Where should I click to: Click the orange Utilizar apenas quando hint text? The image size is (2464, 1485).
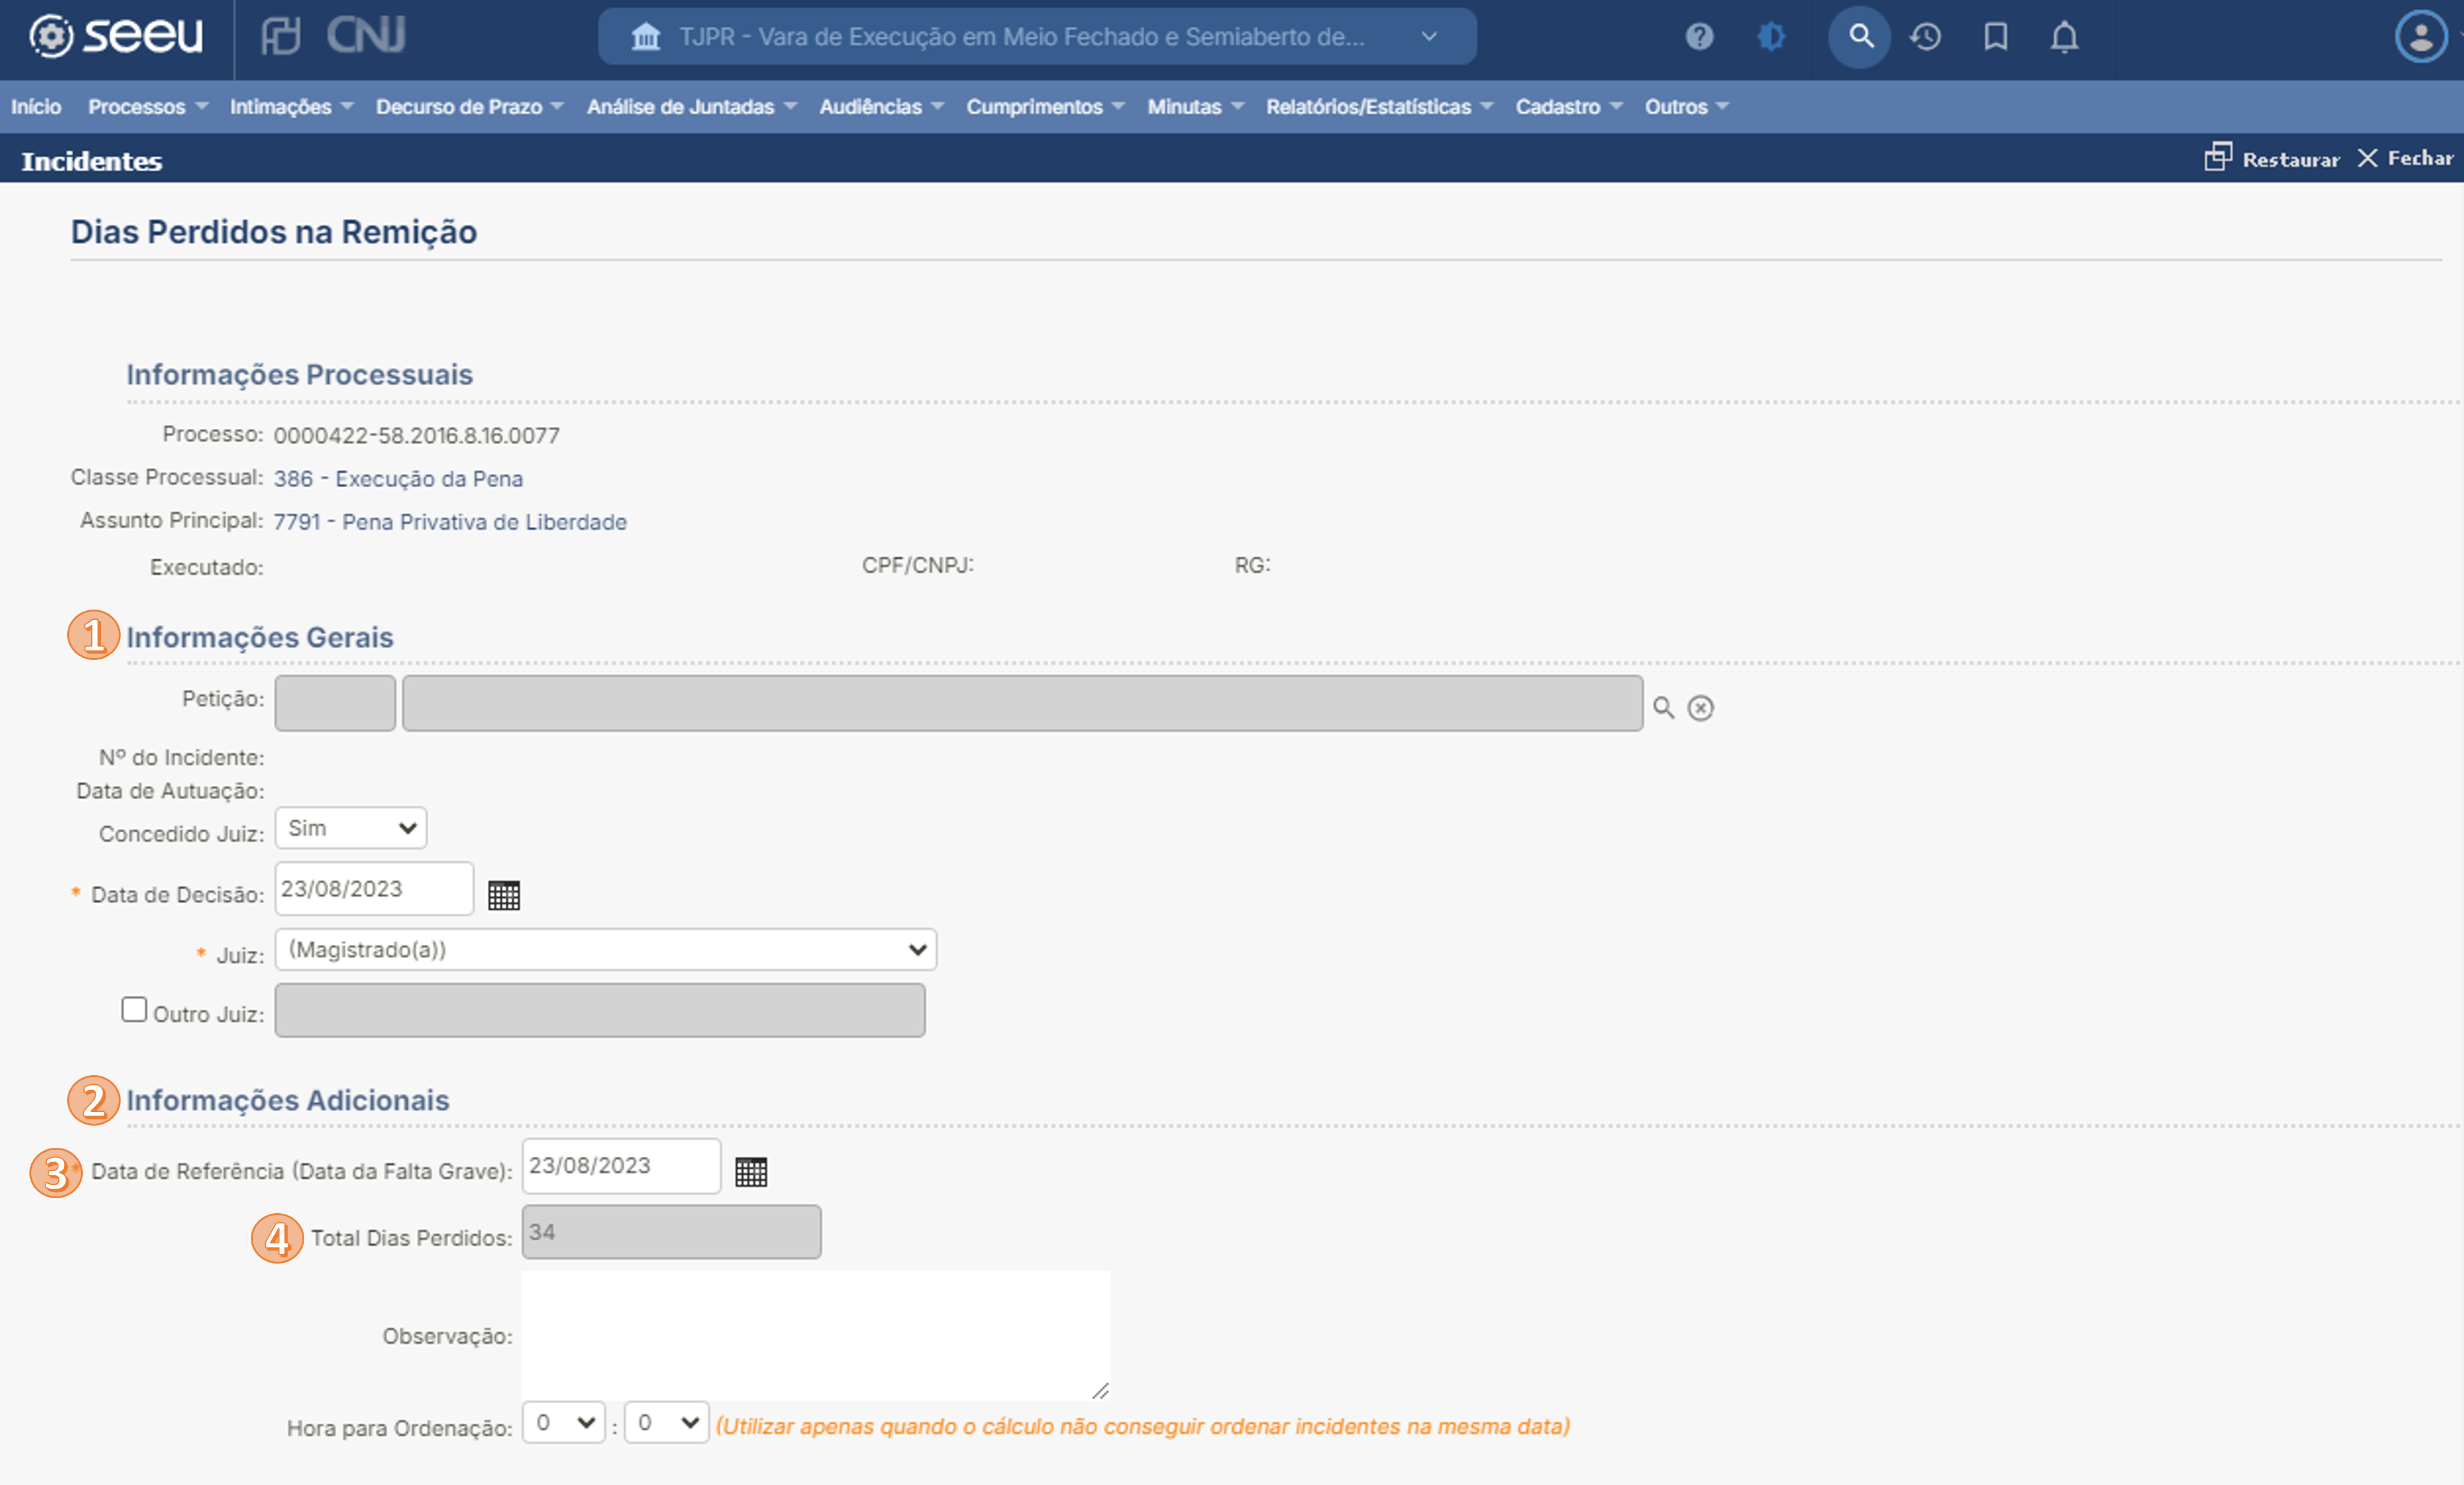[1143, 1426]
